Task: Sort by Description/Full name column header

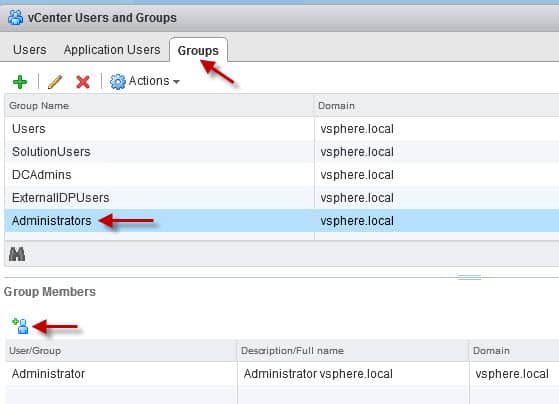Action: point(353,351)
